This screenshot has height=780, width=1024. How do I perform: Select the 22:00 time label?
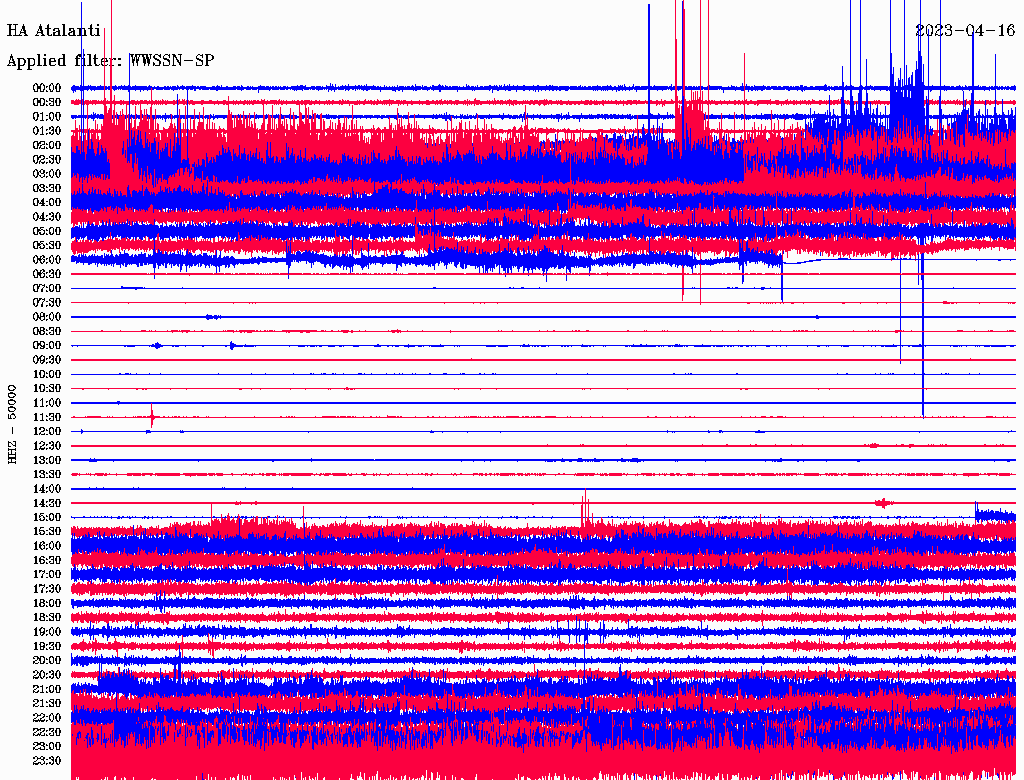point(47,717)
